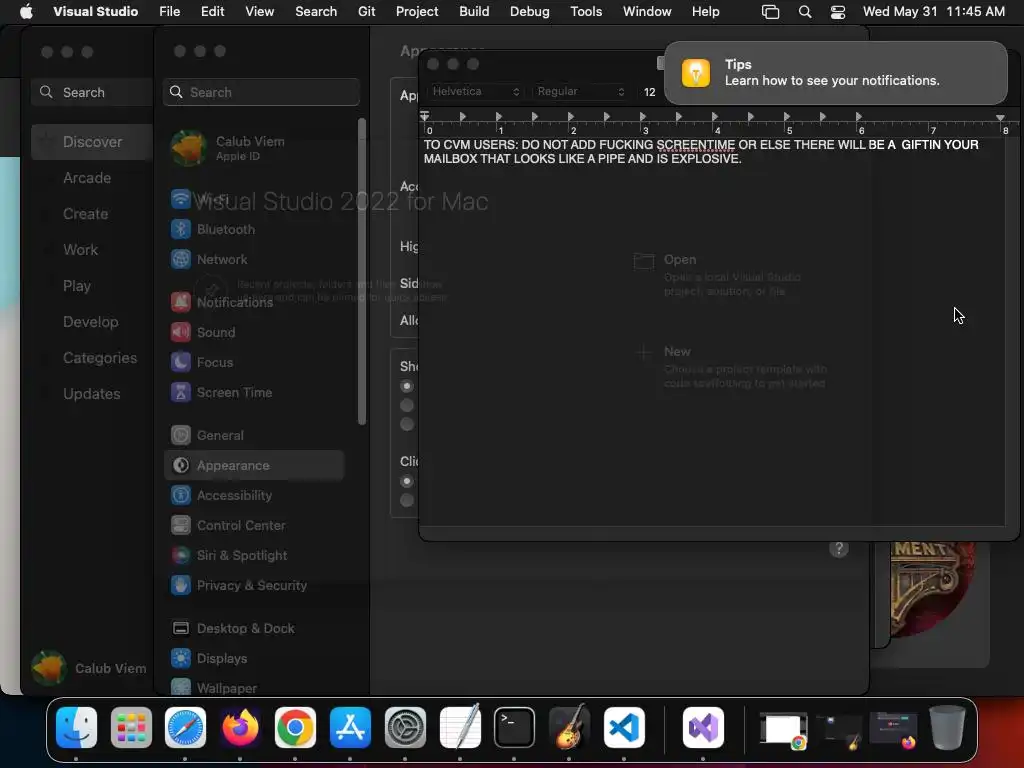
Task: Select Discover in App Store sidebar
Action: [91, 142]
